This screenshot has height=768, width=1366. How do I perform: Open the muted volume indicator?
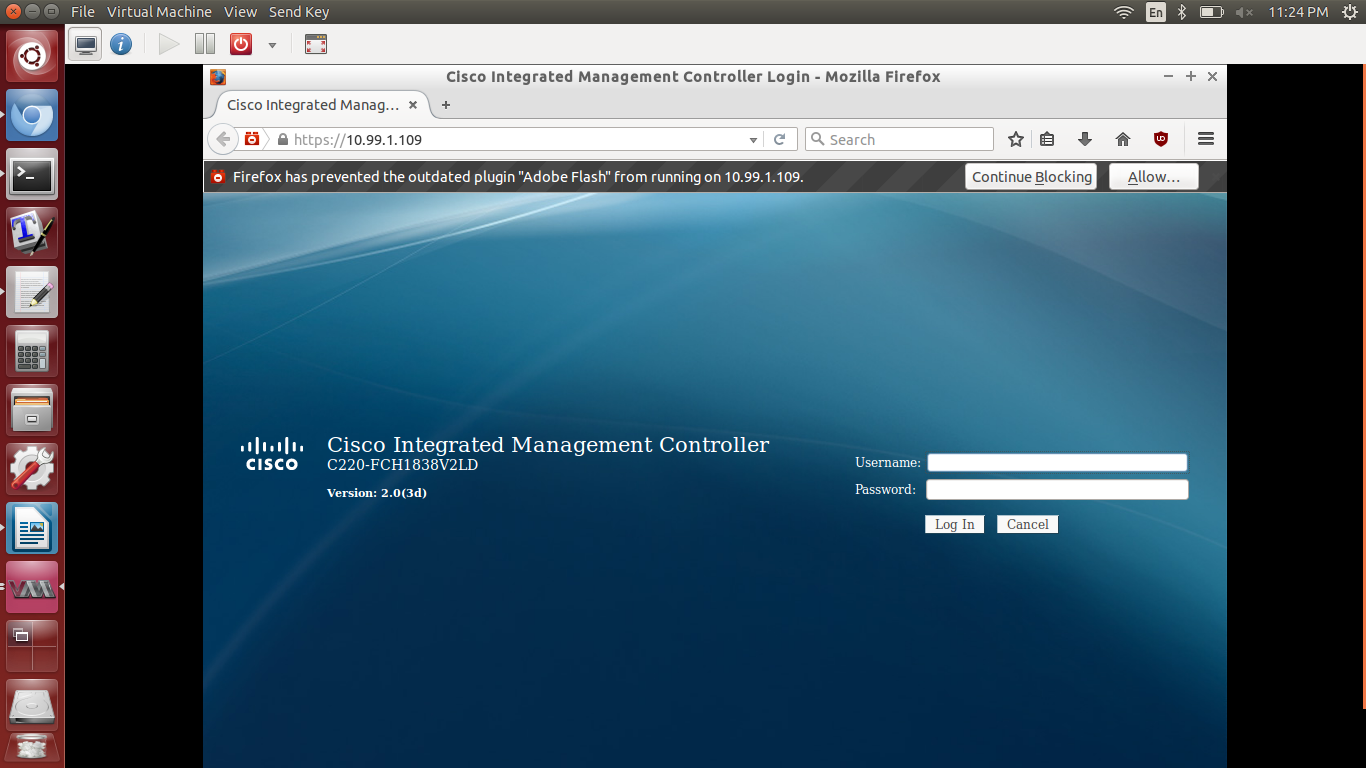(x=1244, y=12)
